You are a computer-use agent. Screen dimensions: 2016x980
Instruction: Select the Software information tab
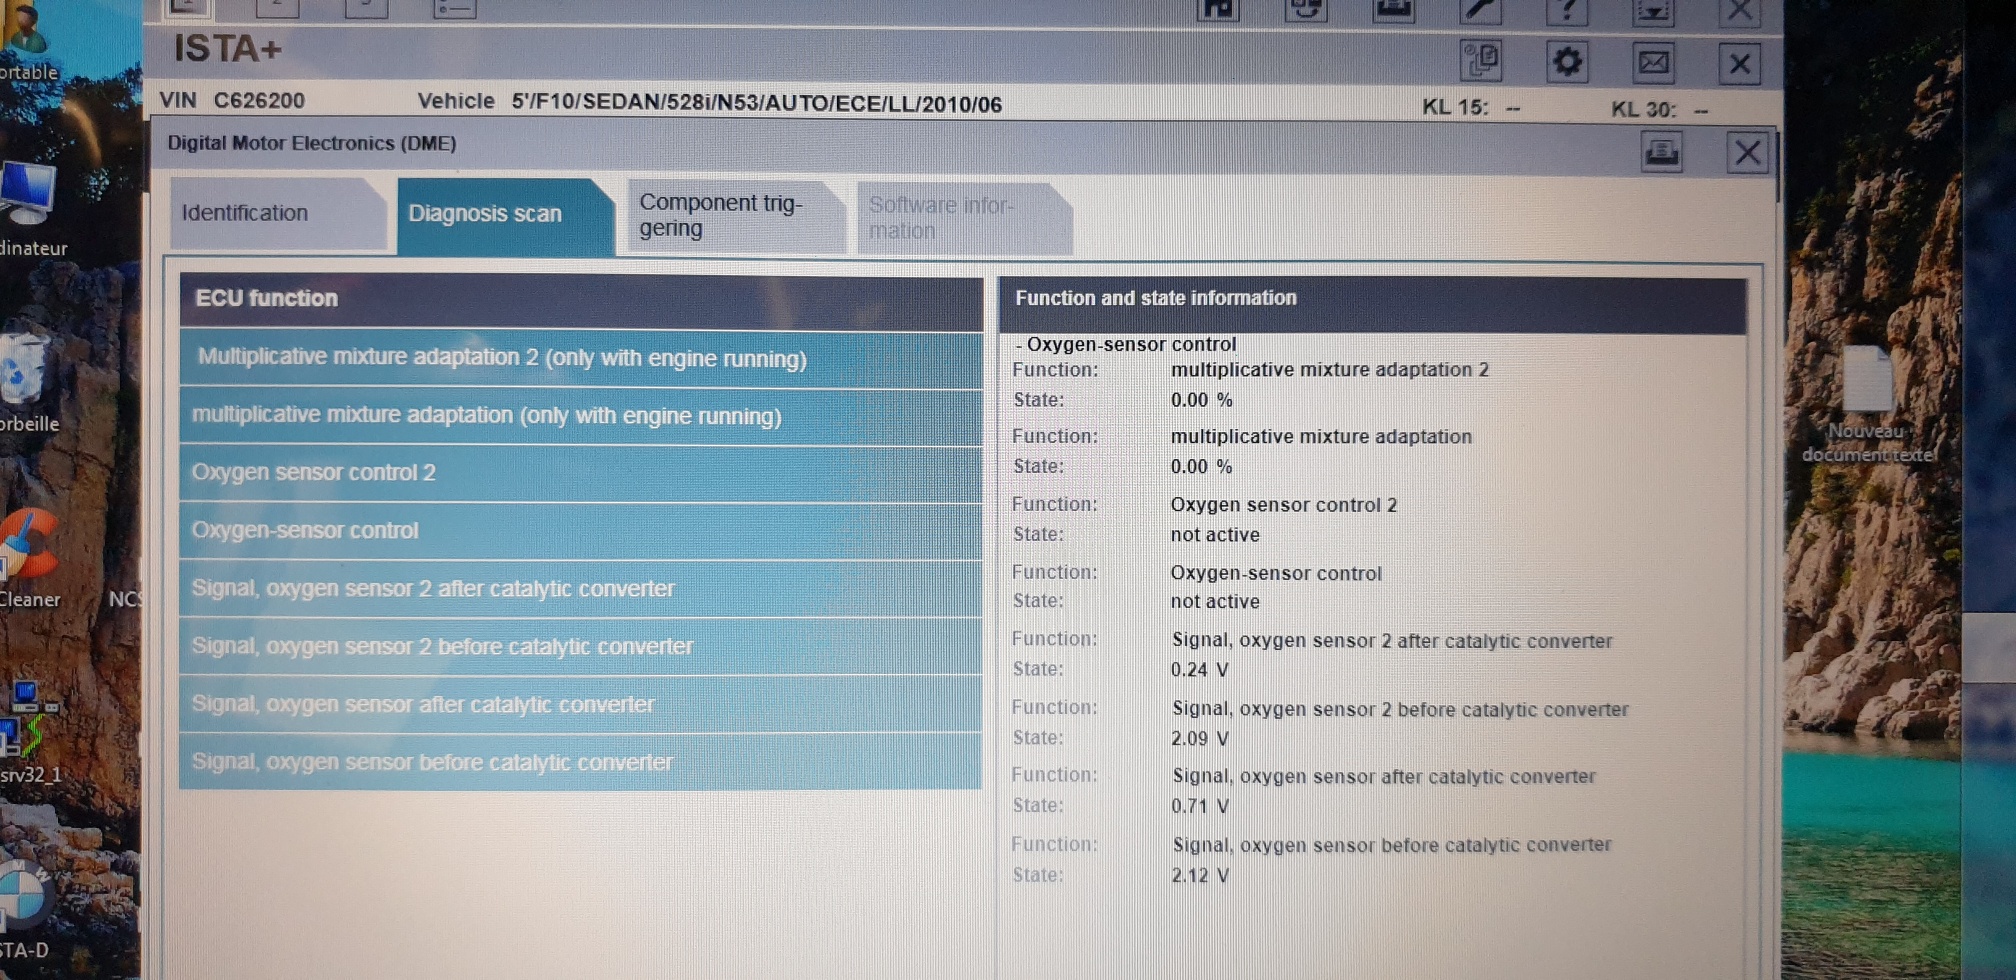[963, 217]
